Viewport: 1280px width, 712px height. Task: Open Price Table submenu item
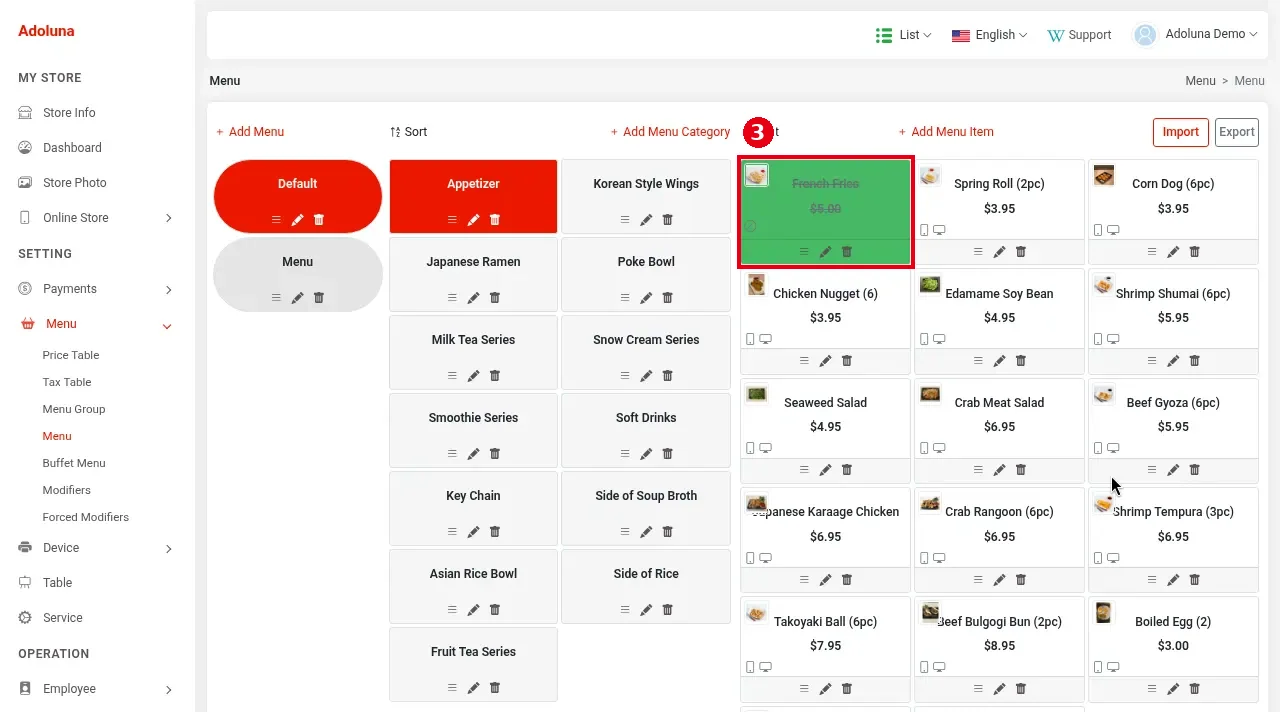click(71, 355)
